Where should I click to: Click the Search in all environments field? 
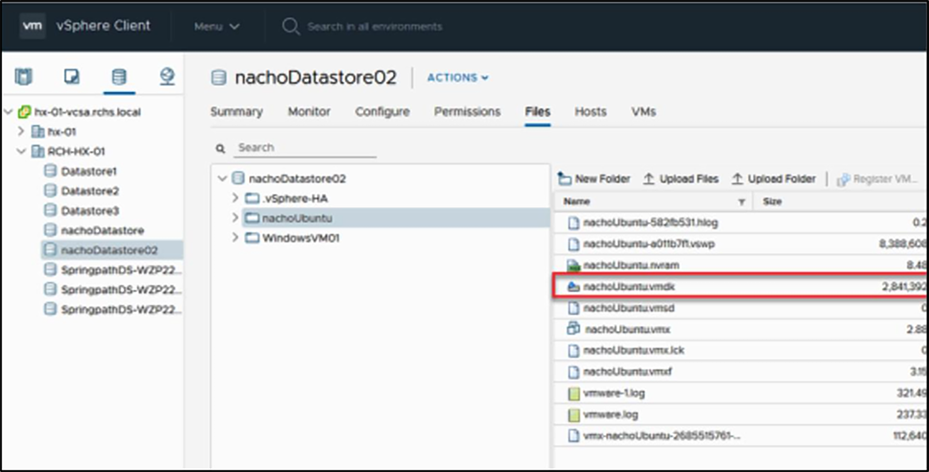pos(374,27)
